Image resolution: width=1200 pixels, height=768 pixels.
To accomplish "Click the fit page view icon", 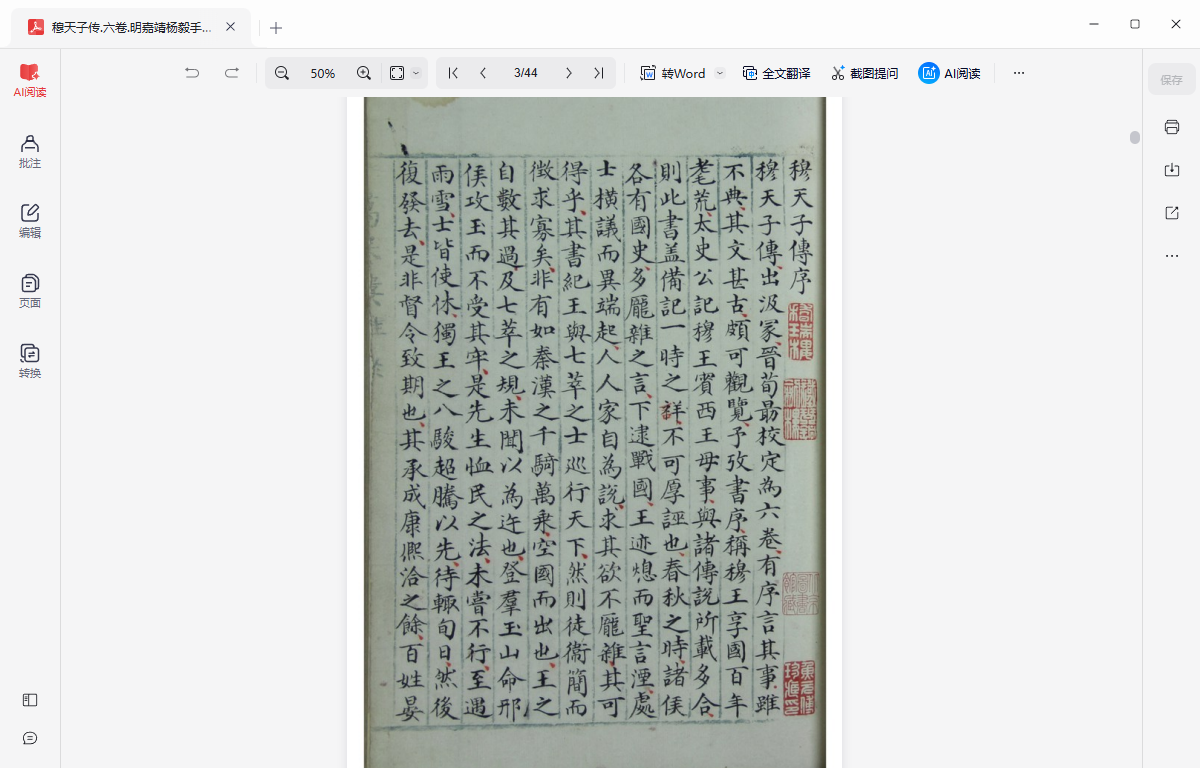I will 397,73.
